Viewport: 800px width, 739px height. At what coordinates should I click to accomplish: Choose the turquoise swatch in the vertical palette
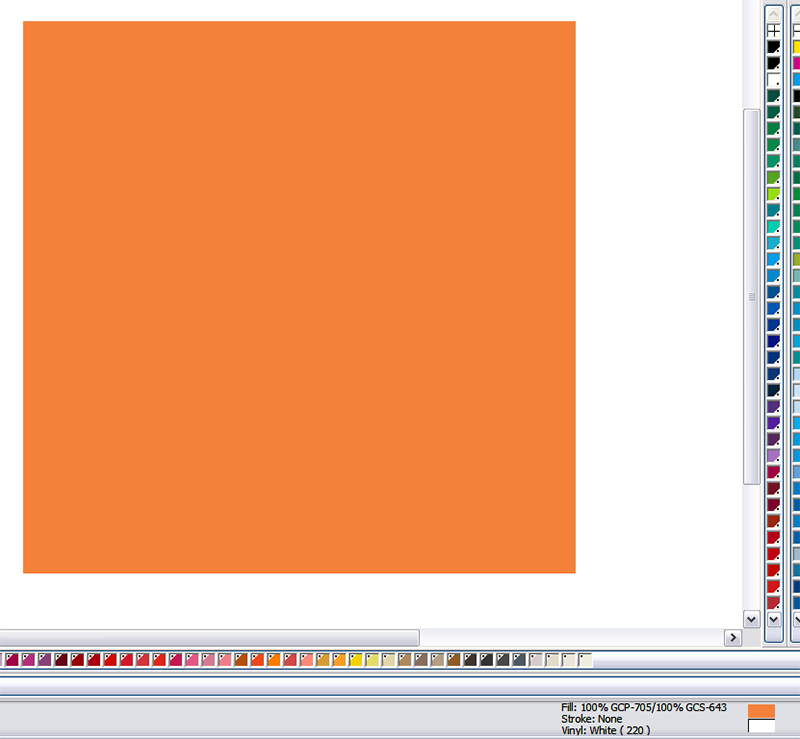click(773, 227)
